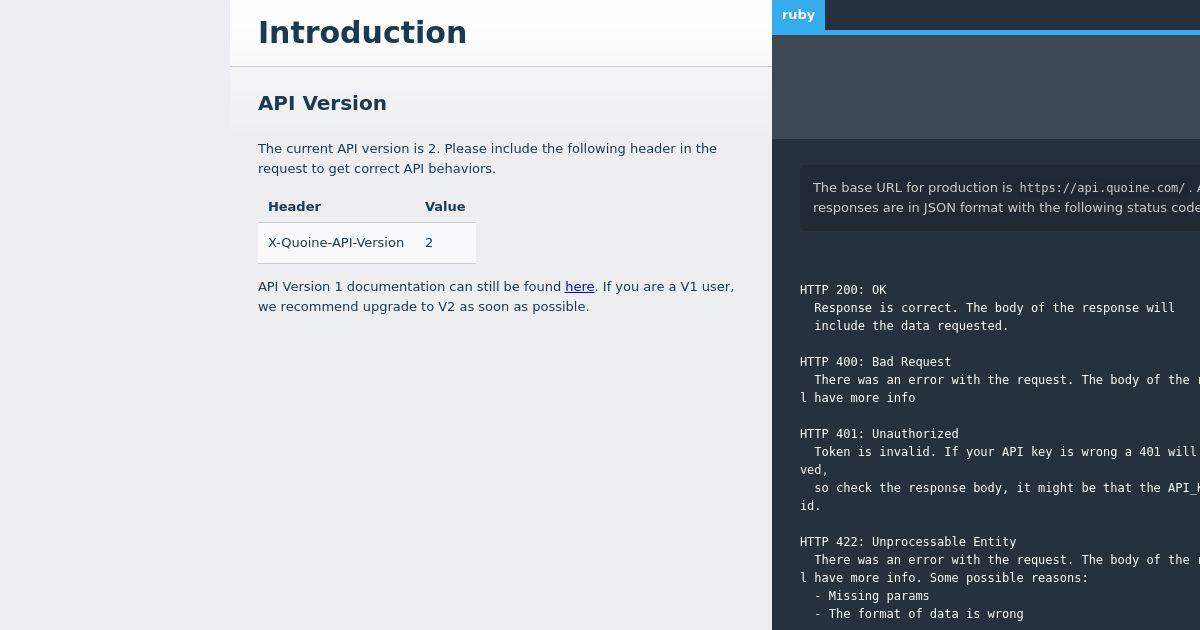Click the Introduction heading
The width and height of the screenshot is (1200, 630).
point(362,32)
